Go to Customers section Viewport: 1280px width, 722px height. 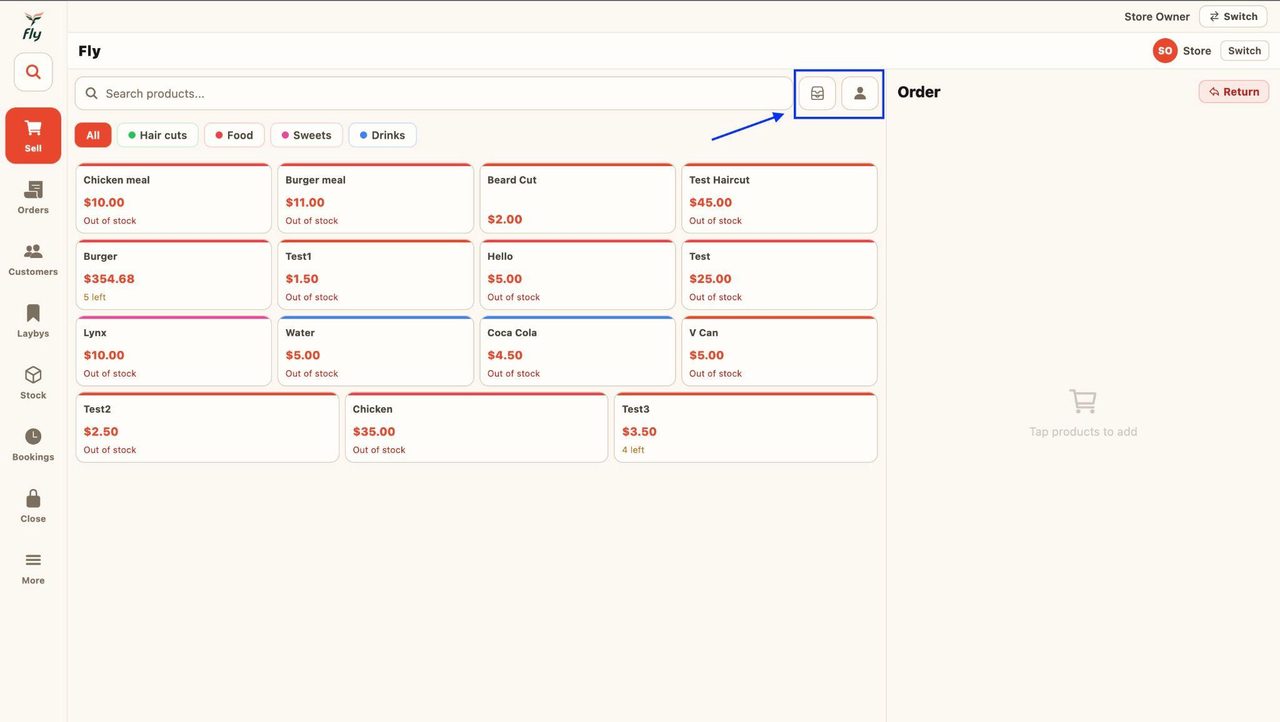(x=33, y=259)
